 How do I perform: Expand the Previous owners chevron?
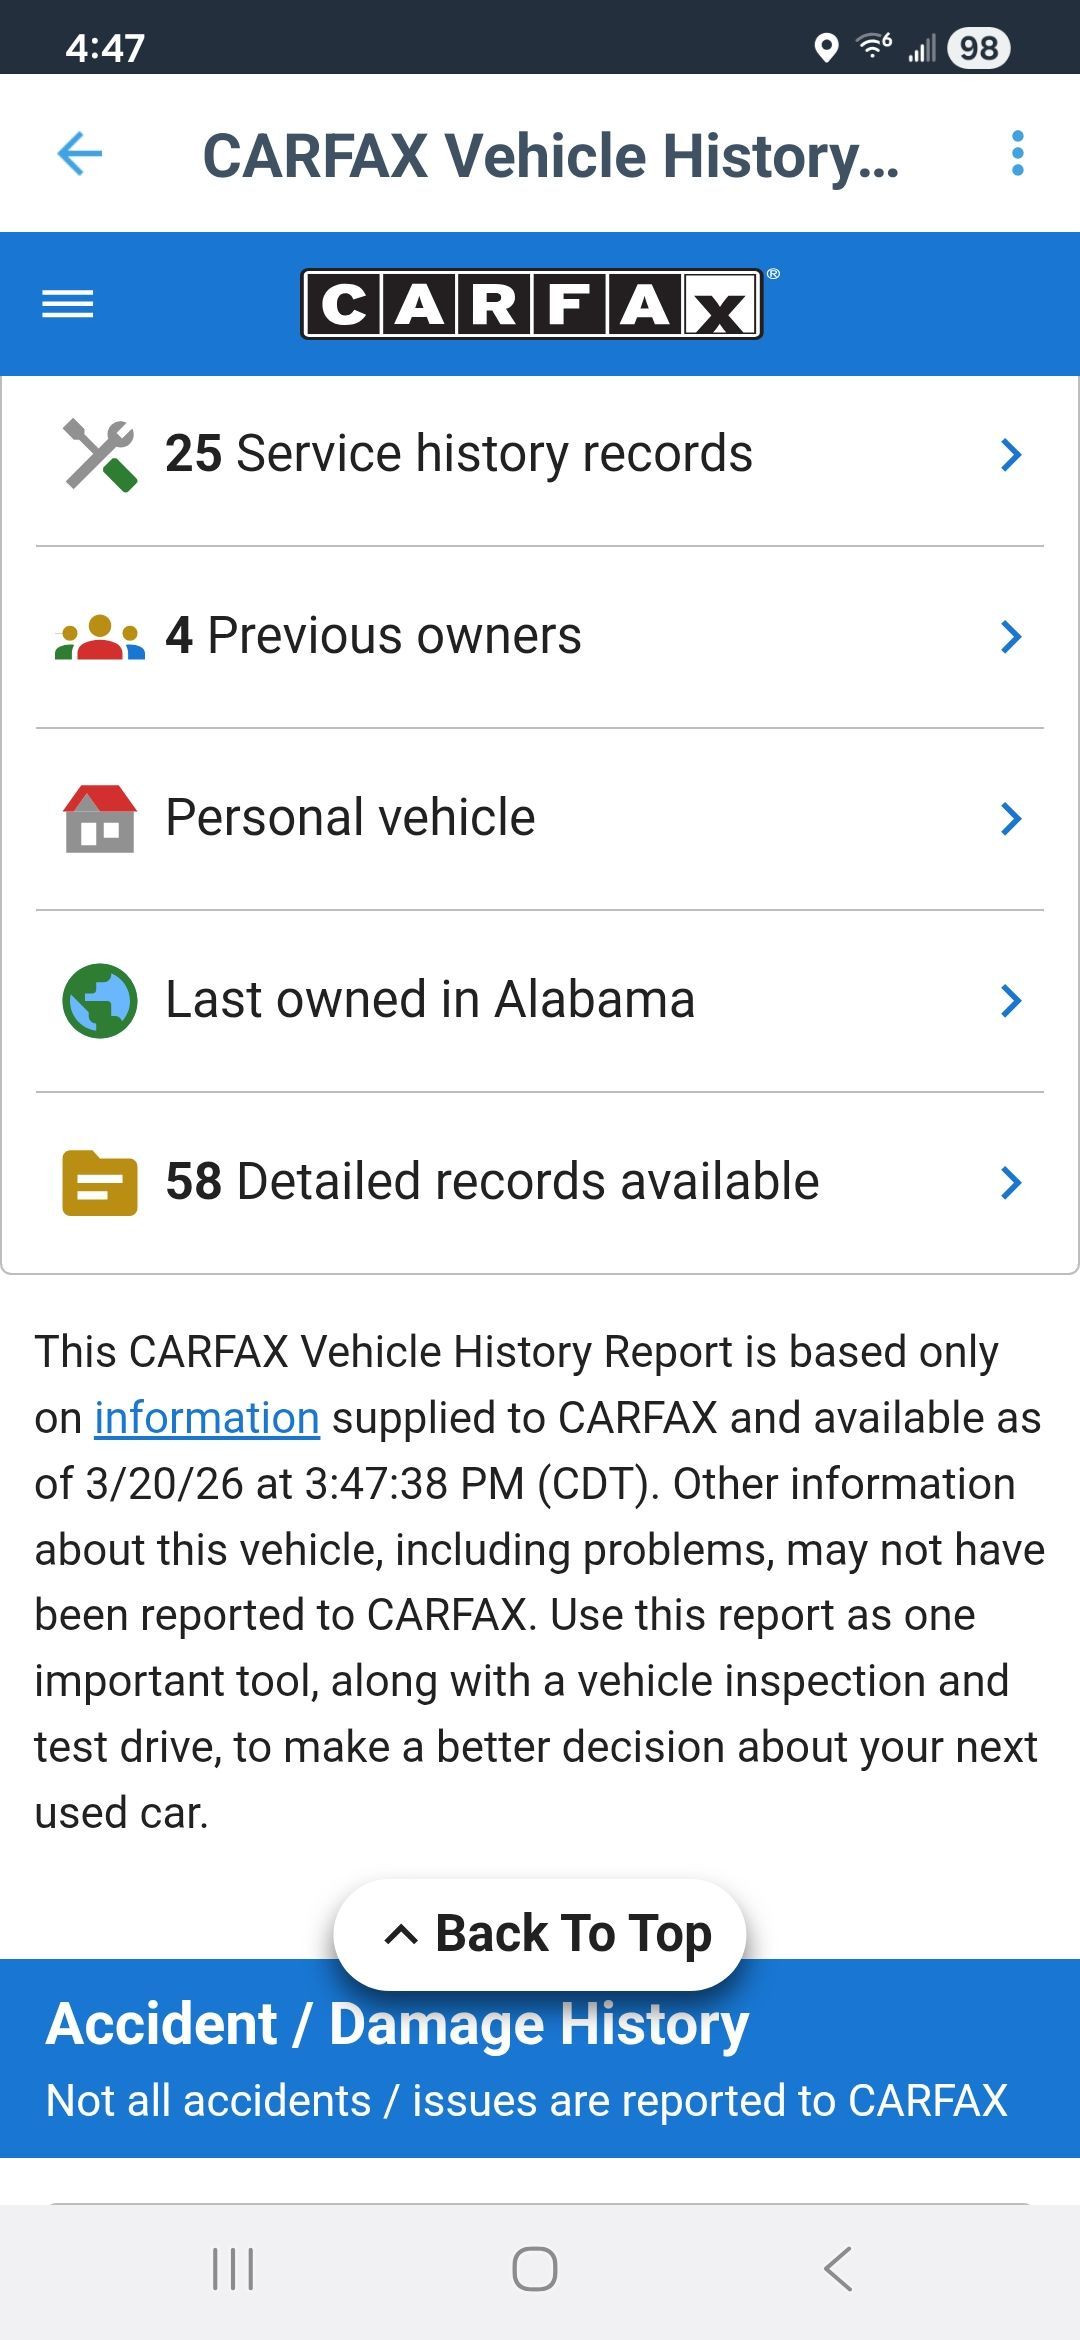1011,637
